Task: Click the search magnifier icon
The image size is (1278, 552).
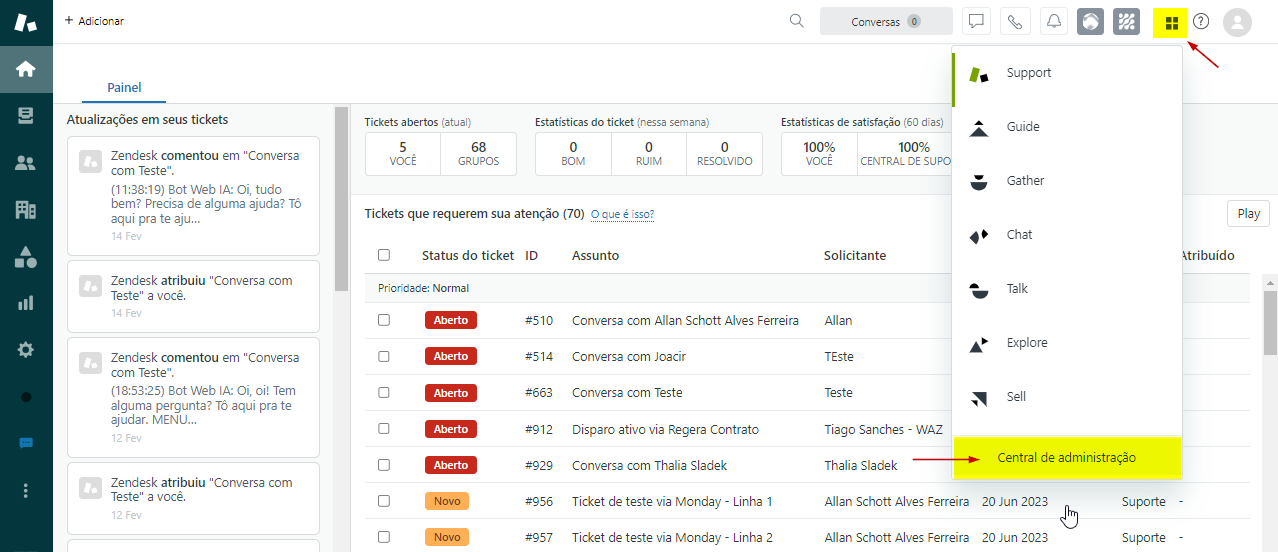Action: [796, 21]
